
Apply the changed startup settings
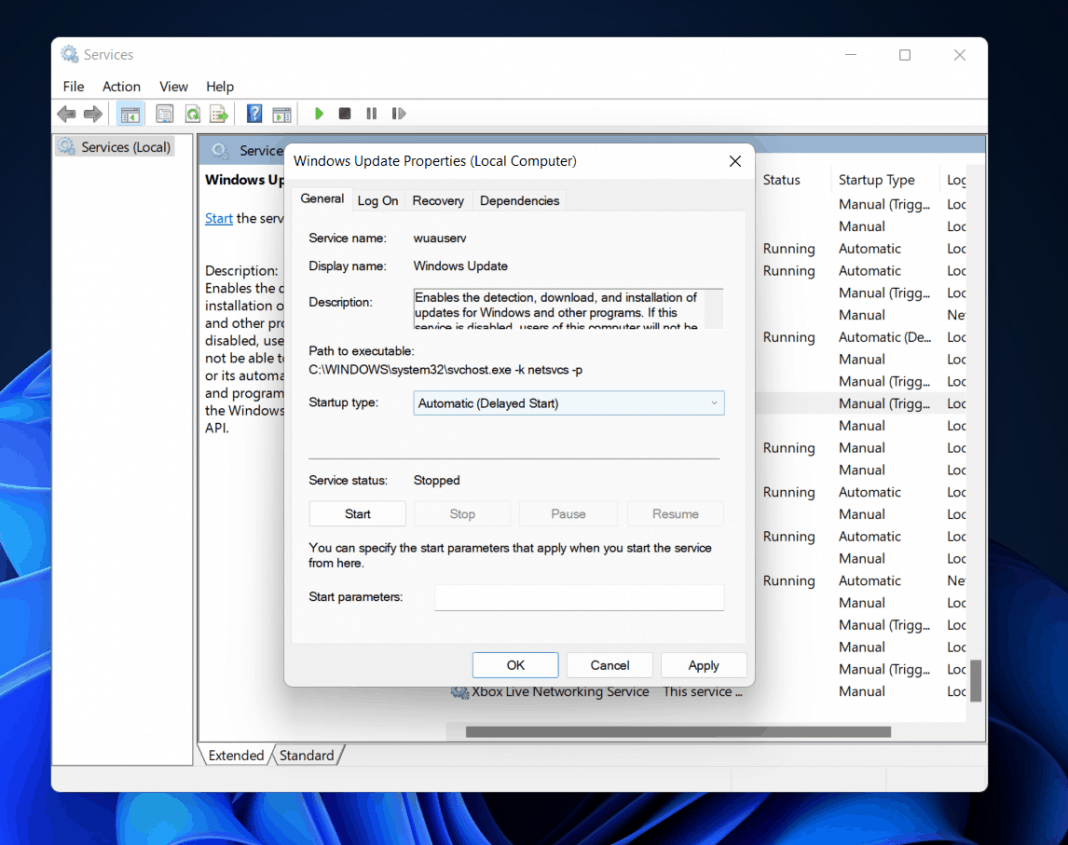(x=703, y=664)
